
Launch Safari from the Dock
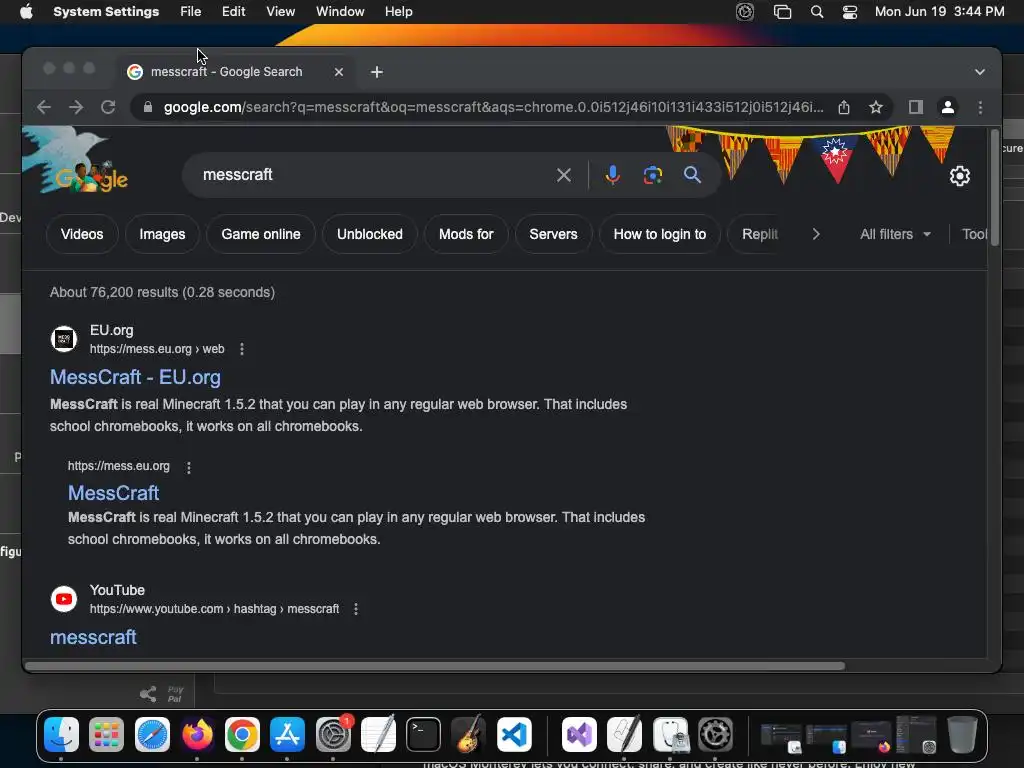152,735
